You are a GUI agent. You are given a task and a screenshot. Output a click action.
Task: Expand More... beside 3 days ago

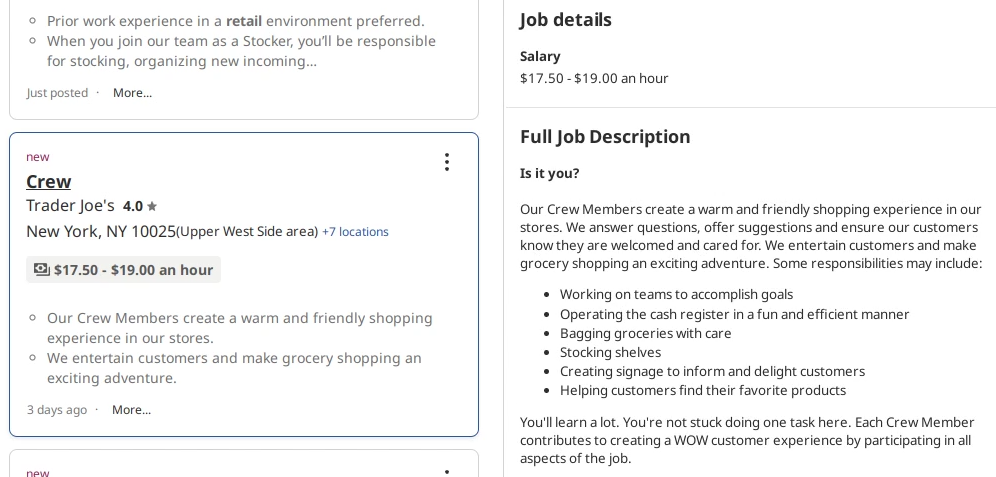click(131, 410)
